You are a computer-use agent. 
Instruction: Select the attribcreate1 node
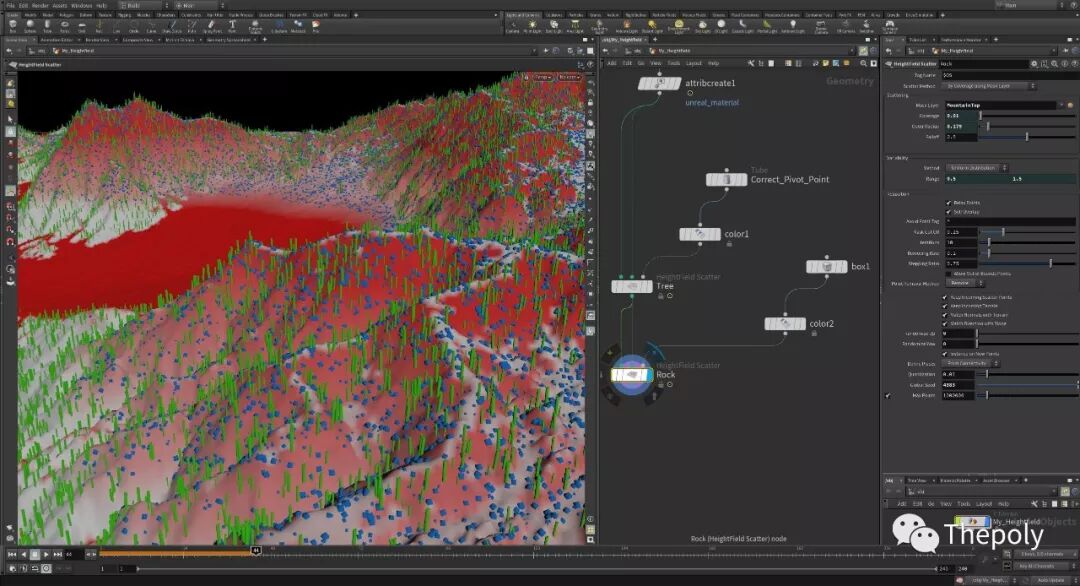(x=659, y=83)
